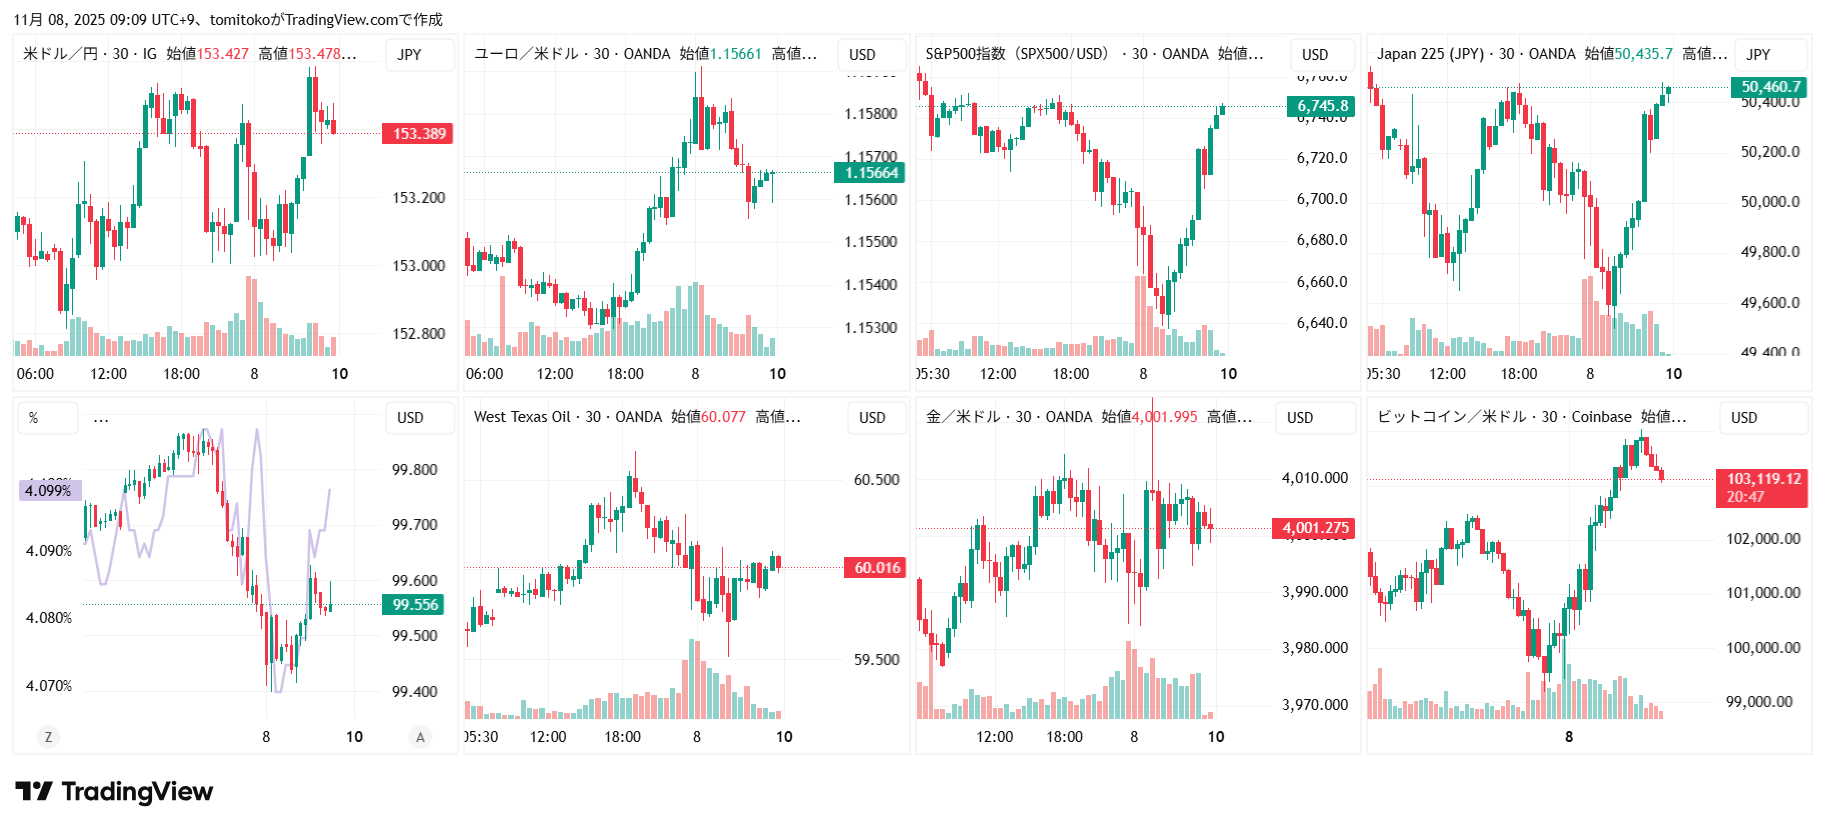Image resolution: width=1825 pixels, height=829 pixels.
Task: Open USD currency dropdown on EUR/USD chart
Action: point(862,55)
